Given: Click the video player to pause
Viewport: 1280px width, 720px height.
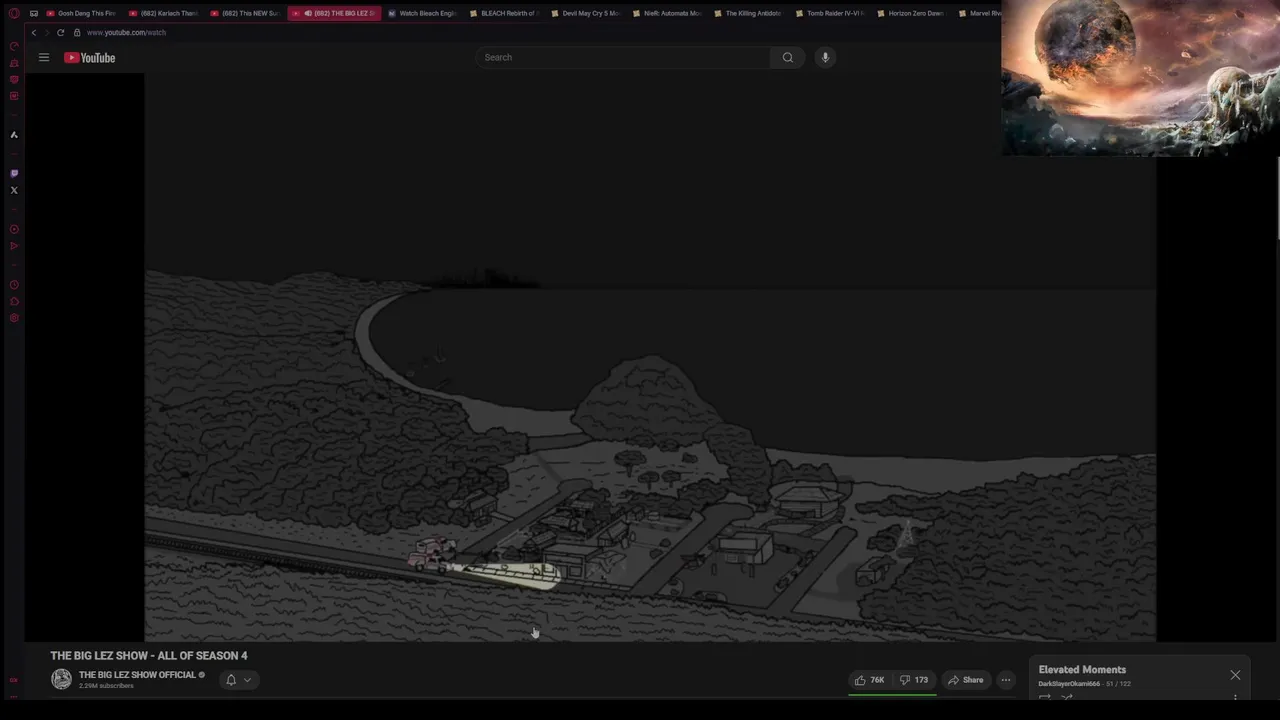Looking at the screenshot, I should coord(650,357).
